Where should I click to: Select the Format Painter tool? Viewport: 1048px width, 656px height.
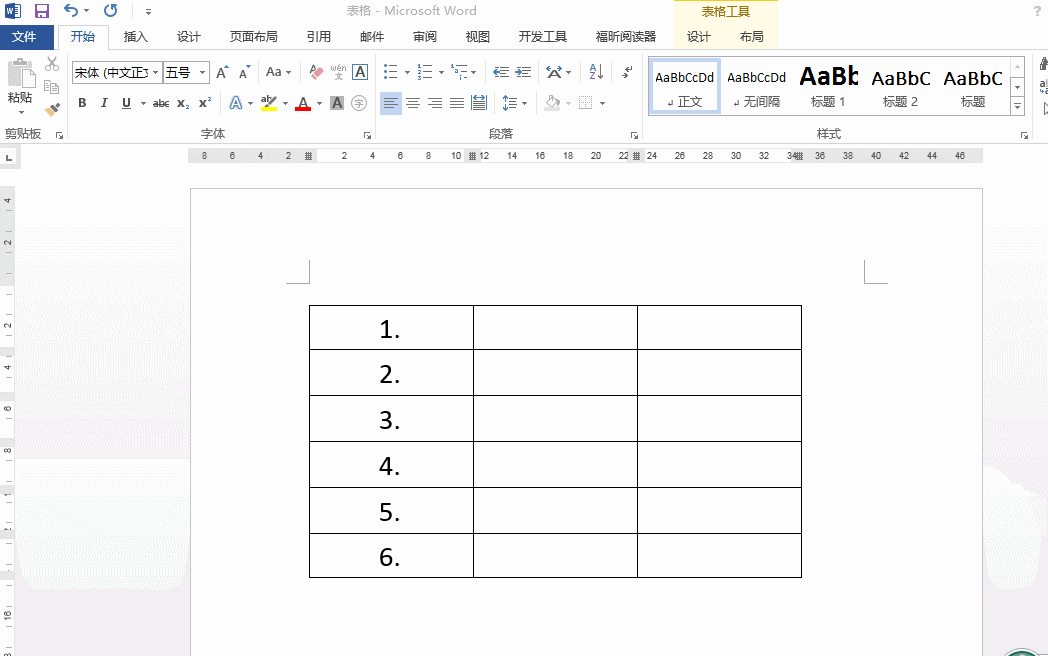pos(51,108)
